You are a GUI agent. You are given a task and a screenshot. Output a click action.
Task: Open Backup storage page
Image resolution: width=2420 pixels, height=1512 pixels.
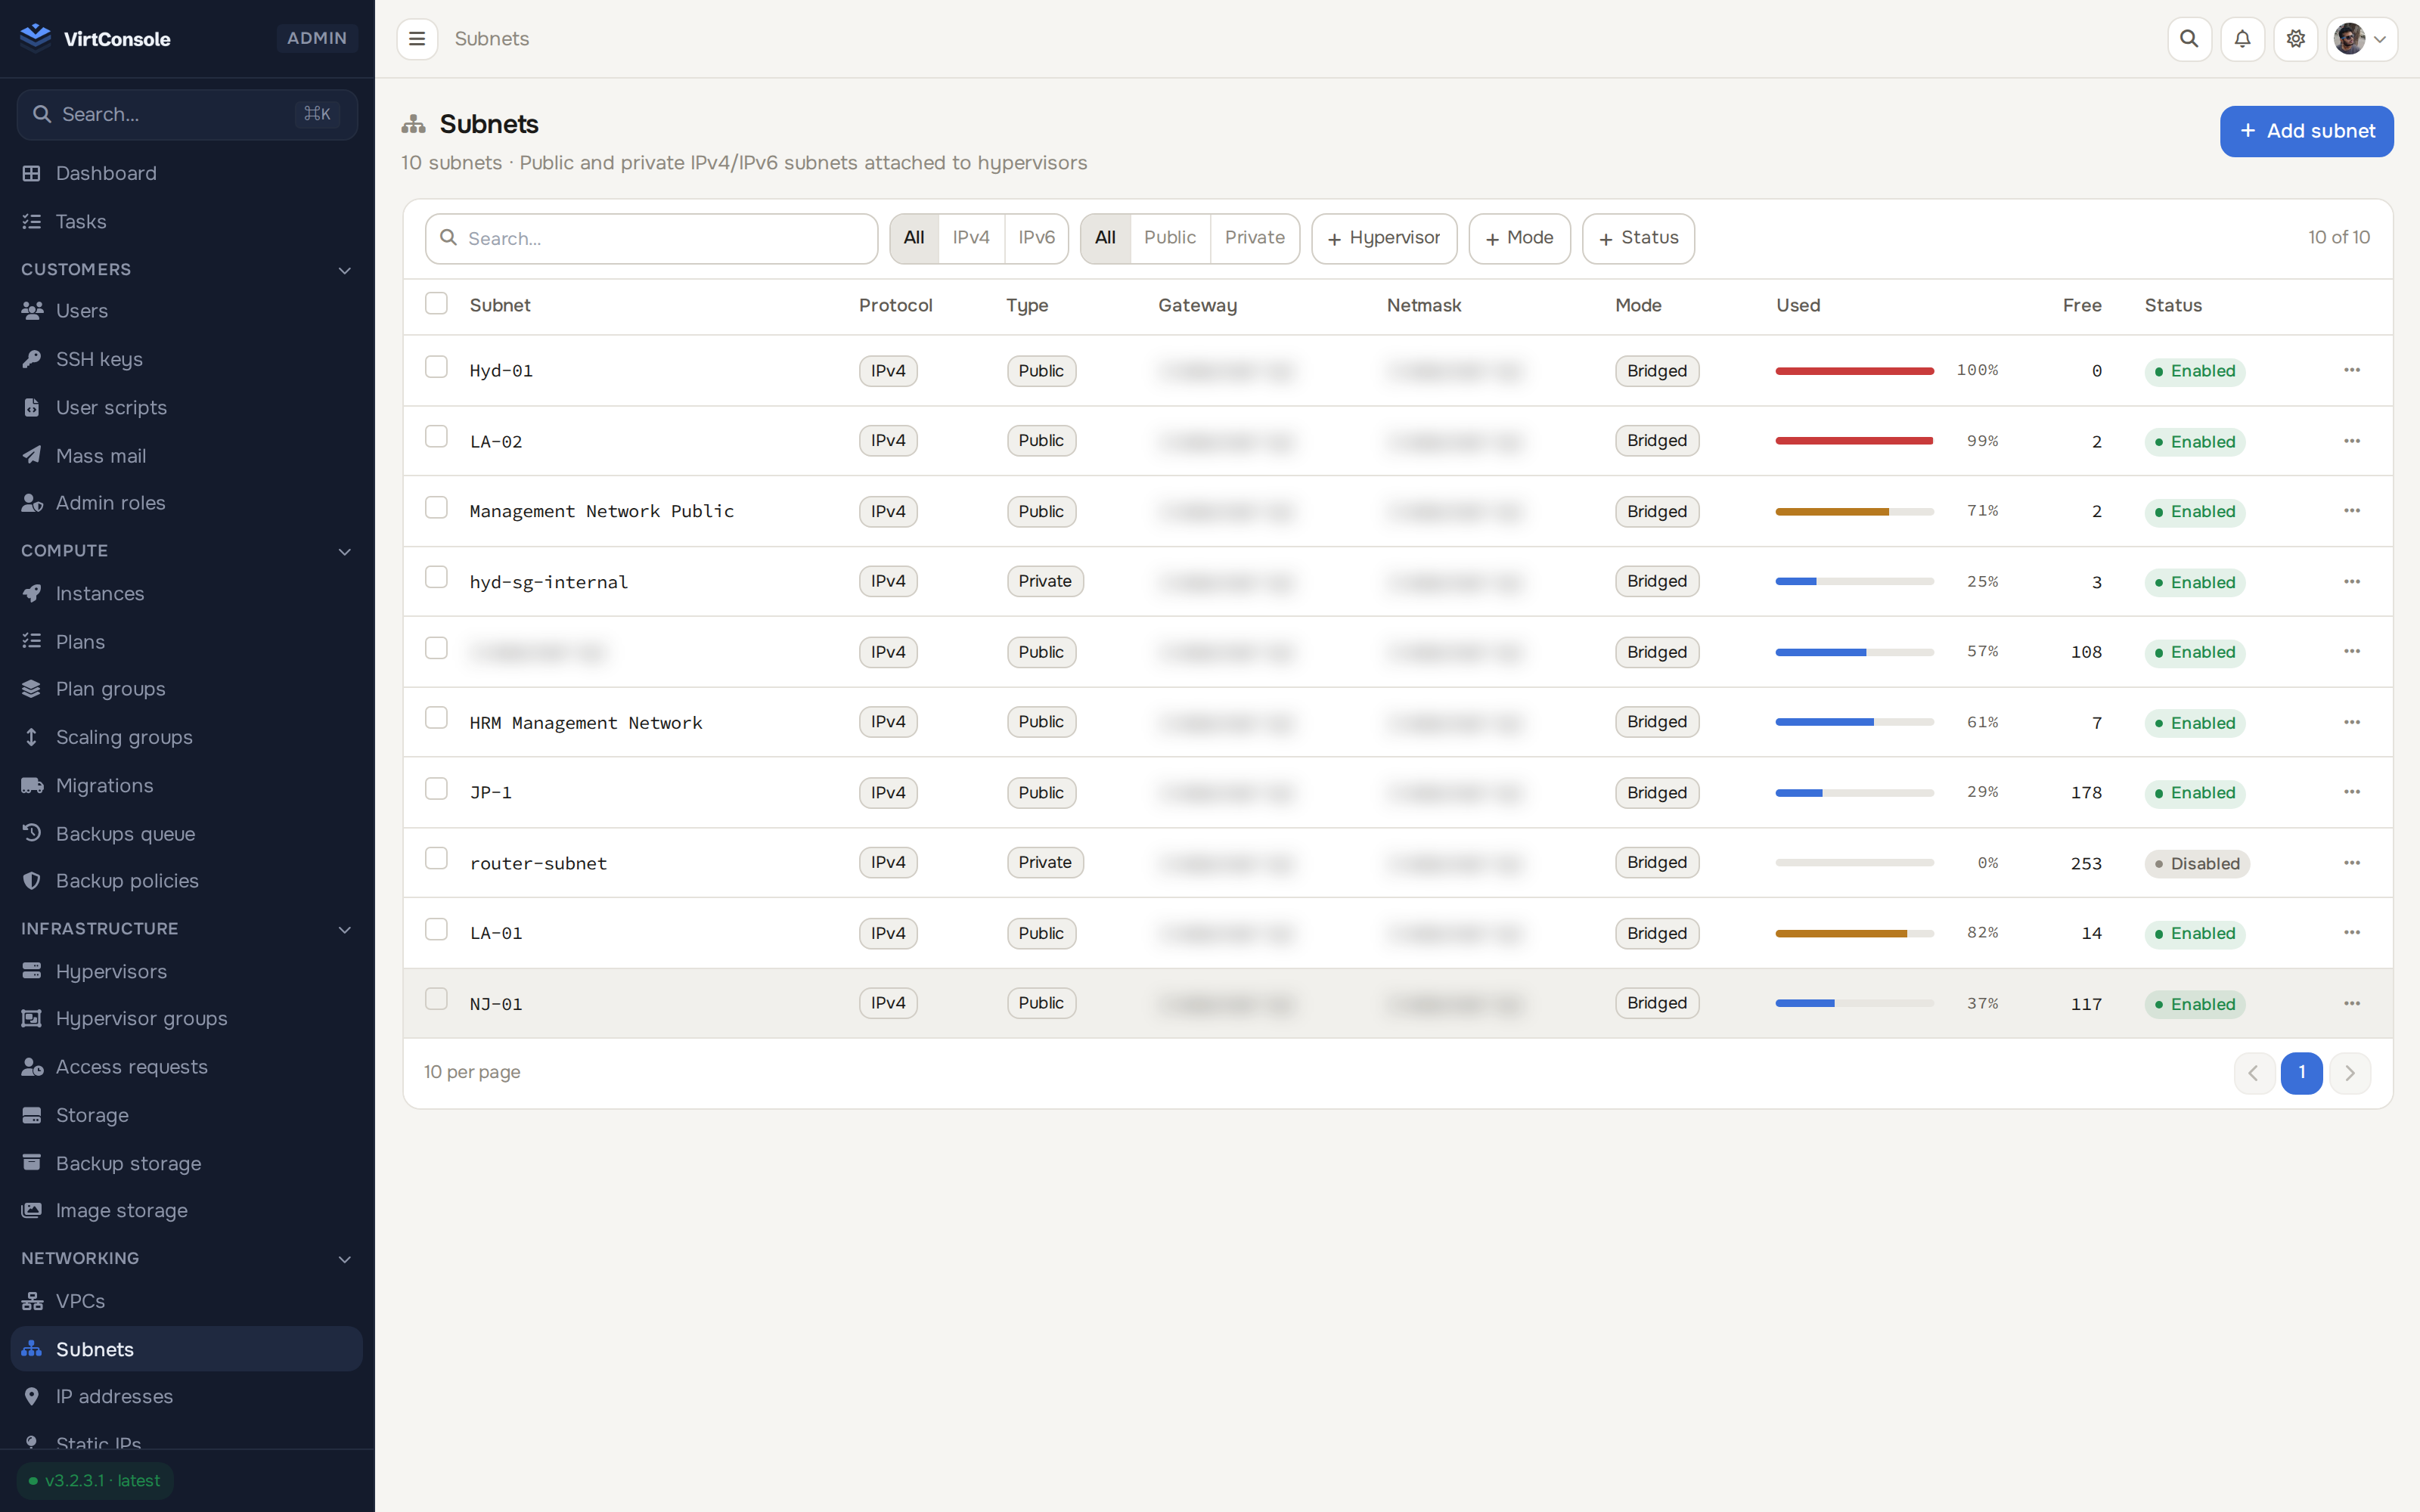coord(187,1163)
